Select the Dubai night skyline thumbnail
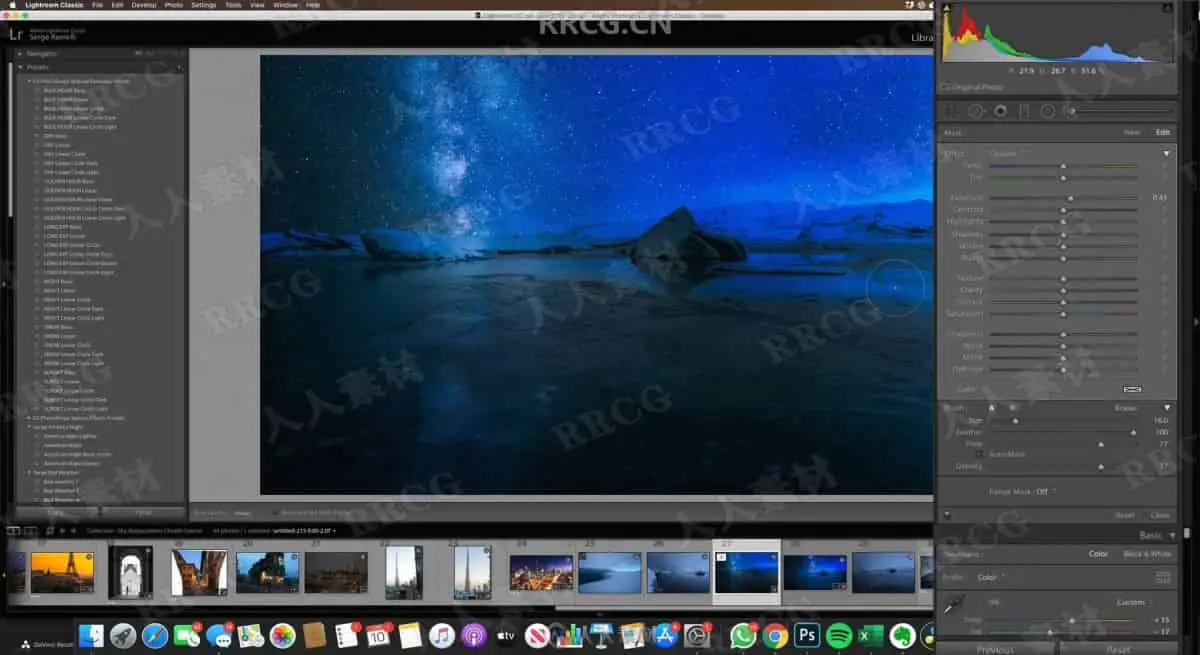 (x=541, y=573)
